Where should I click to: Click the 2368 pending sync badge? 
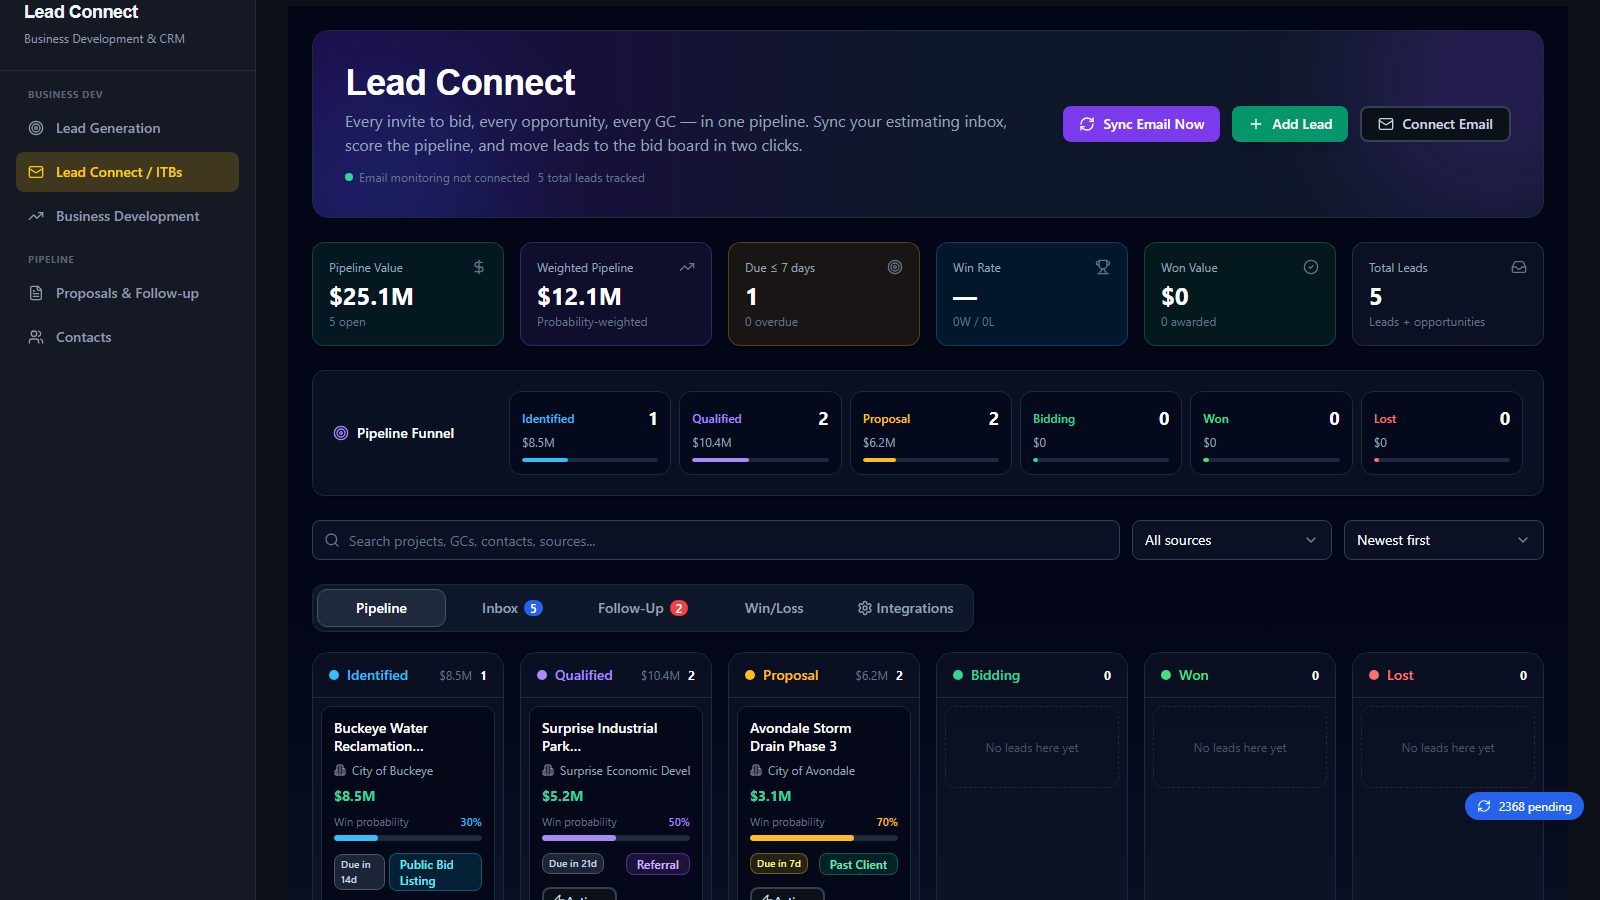click(x=1524, y=806)
